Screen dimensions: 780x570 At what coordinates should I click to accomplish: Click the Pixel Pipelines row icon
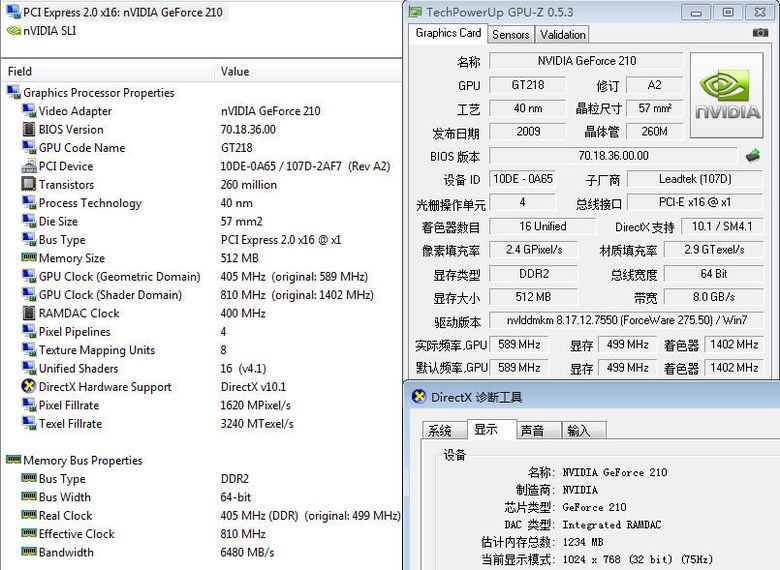coord(29,331)
